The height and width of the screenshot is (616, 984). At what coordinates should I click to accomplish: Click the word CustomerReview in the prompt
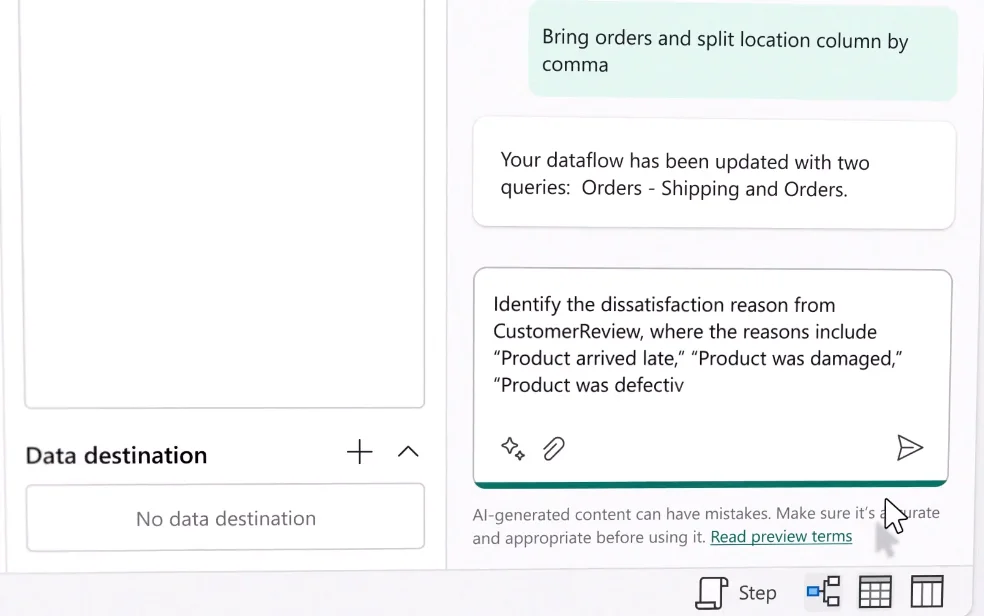[x=568, y=331]
